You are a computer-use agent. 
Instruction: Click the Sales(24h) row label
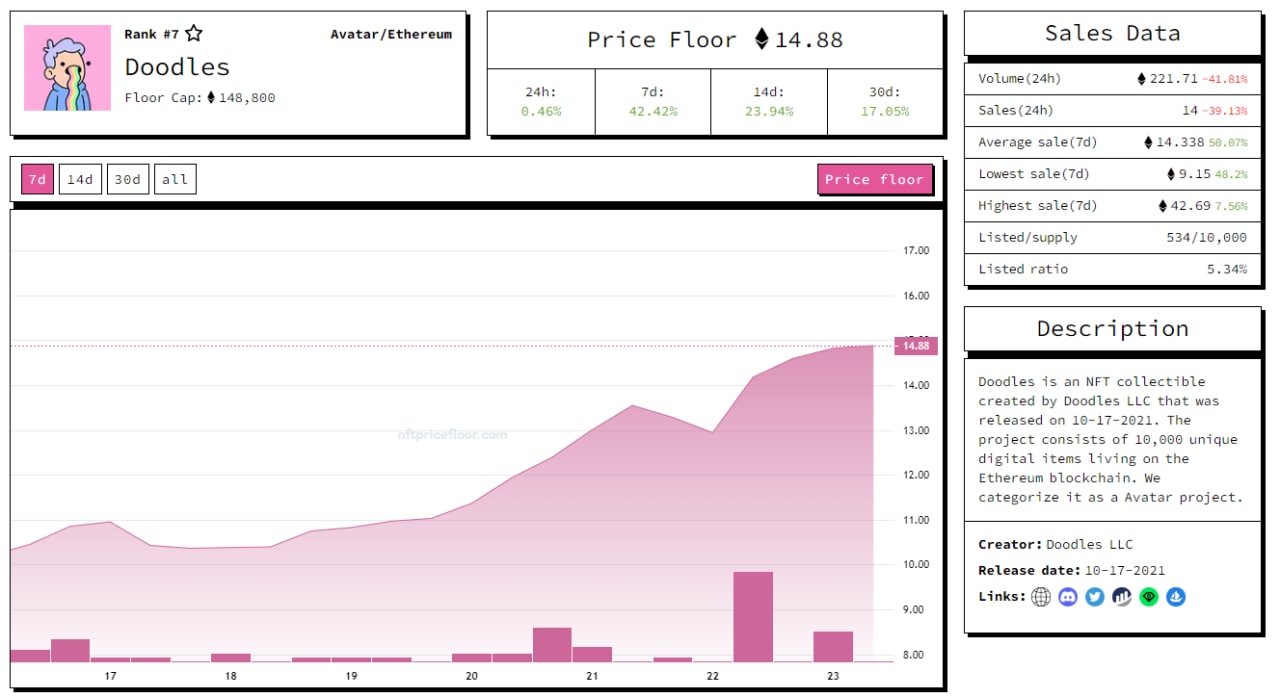[1016, 110]
